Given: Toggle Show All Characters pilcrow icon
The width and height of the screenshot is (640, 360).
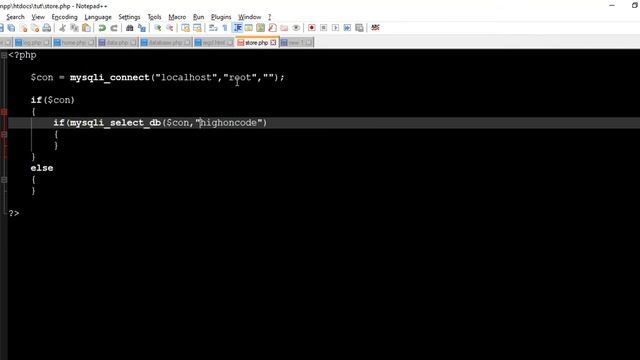Looking at the screenshot, I should pyautogui.click(x=225, y=28).
